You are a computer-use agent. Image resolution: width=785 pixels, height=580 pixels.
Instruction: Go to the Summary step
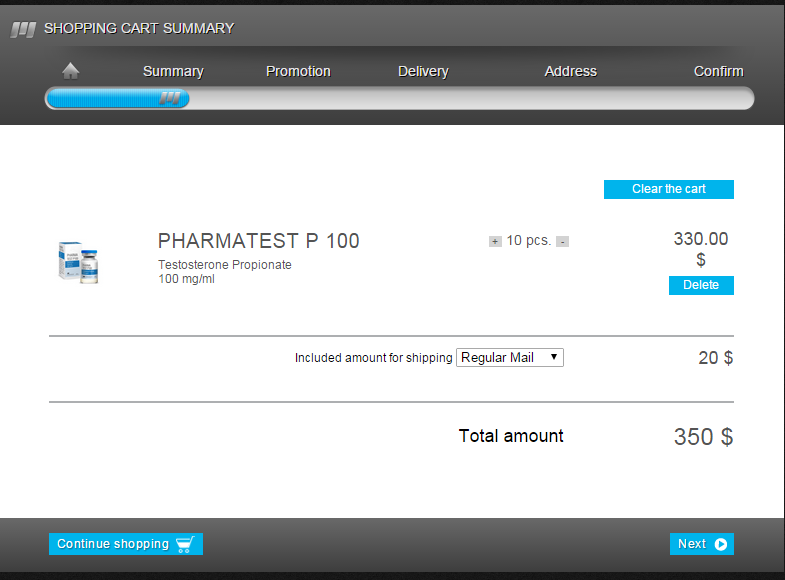173,71
